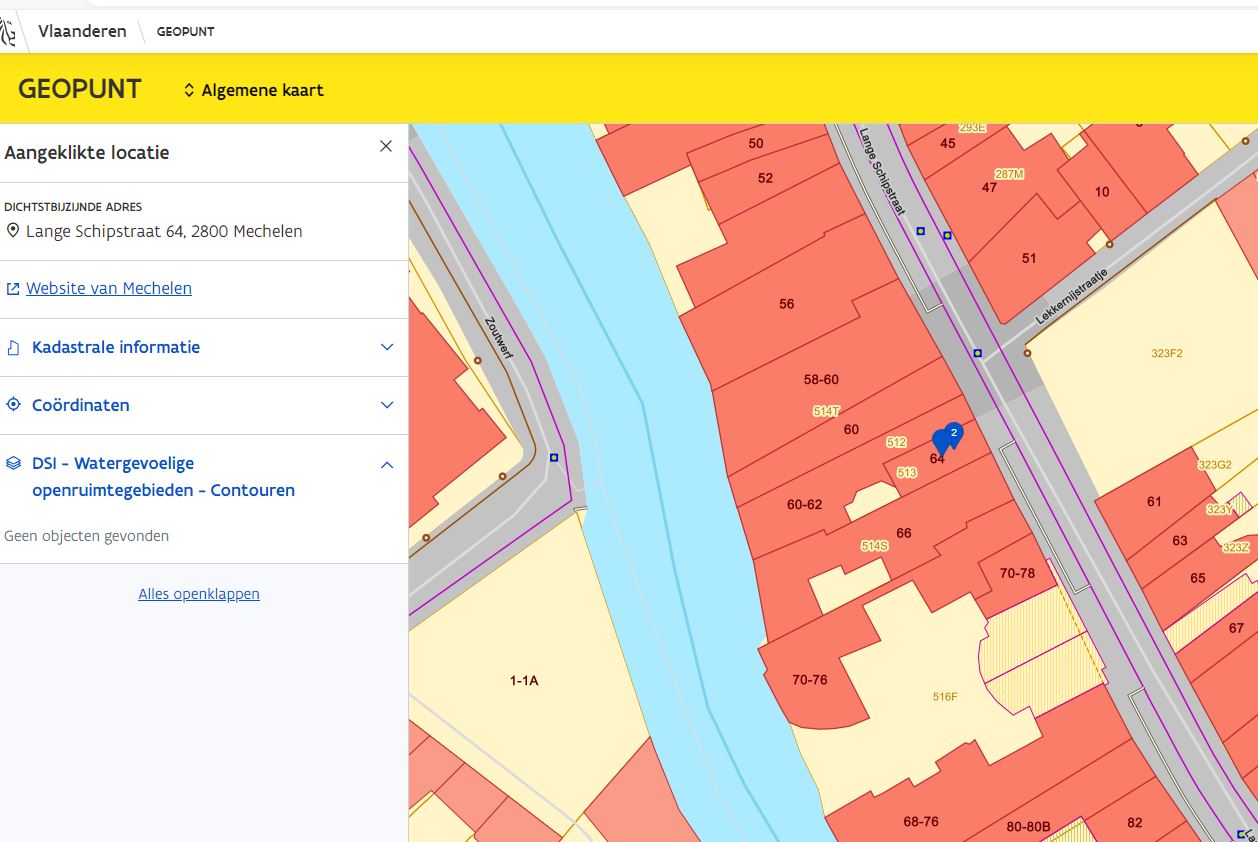The image size is (1258, 842).
Task: Click the brown circle marker at Lekkernijstraatje corner
Action: [x=1027, y=353]
